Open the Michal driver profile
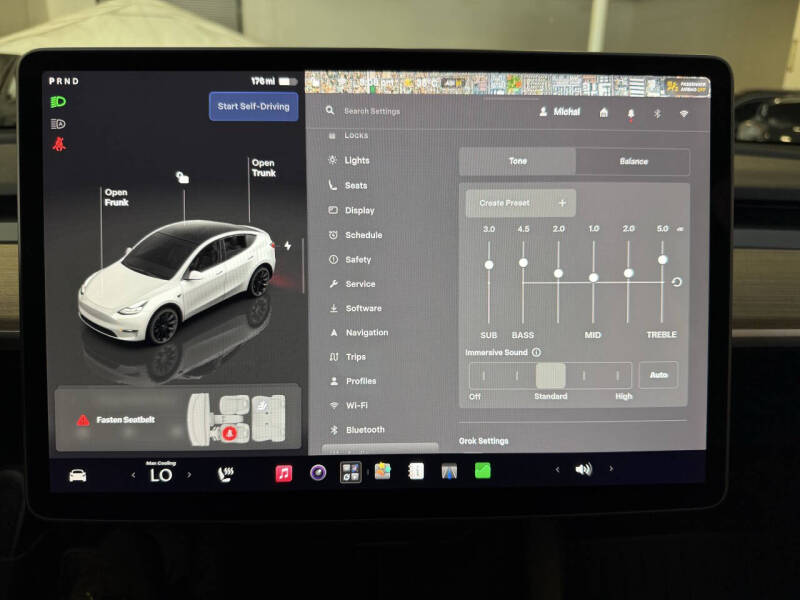 point(560,112)
